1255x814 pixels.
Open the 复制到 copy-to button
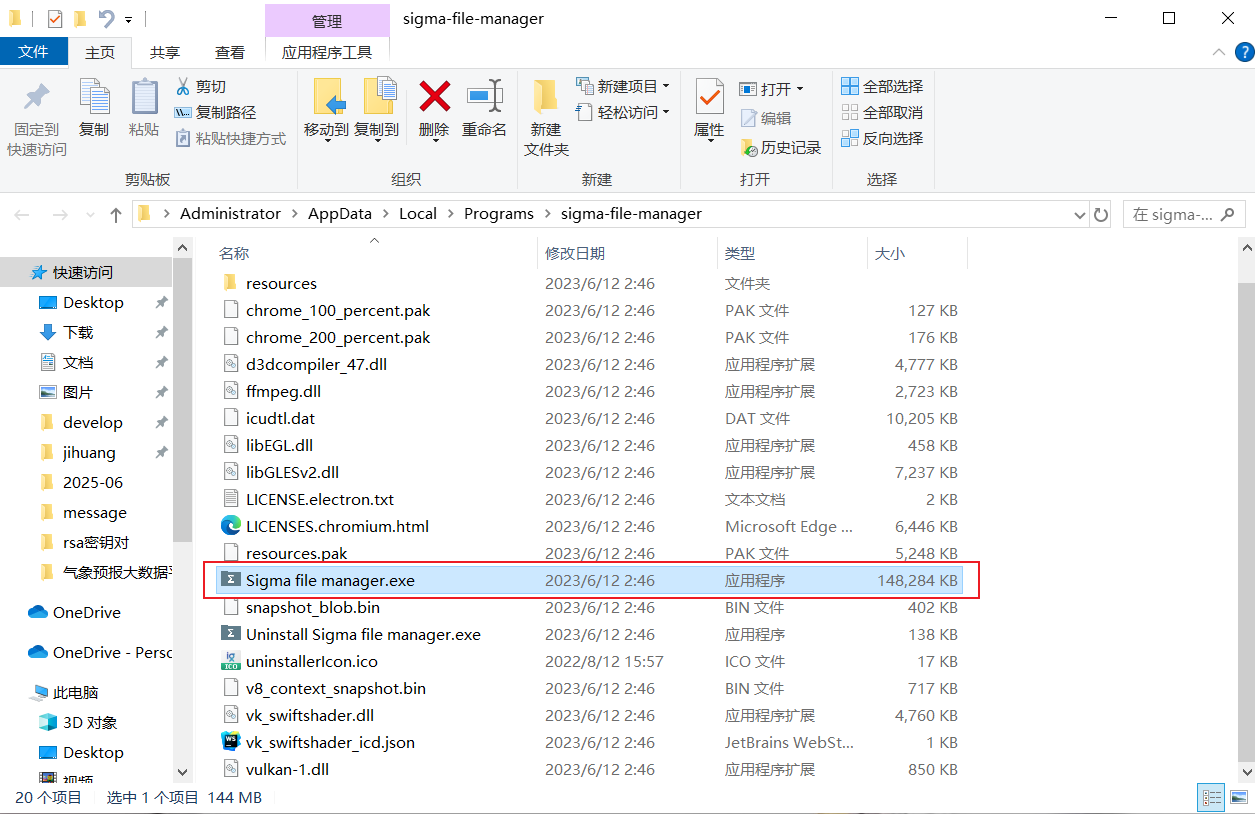click(x=376, y=109)
